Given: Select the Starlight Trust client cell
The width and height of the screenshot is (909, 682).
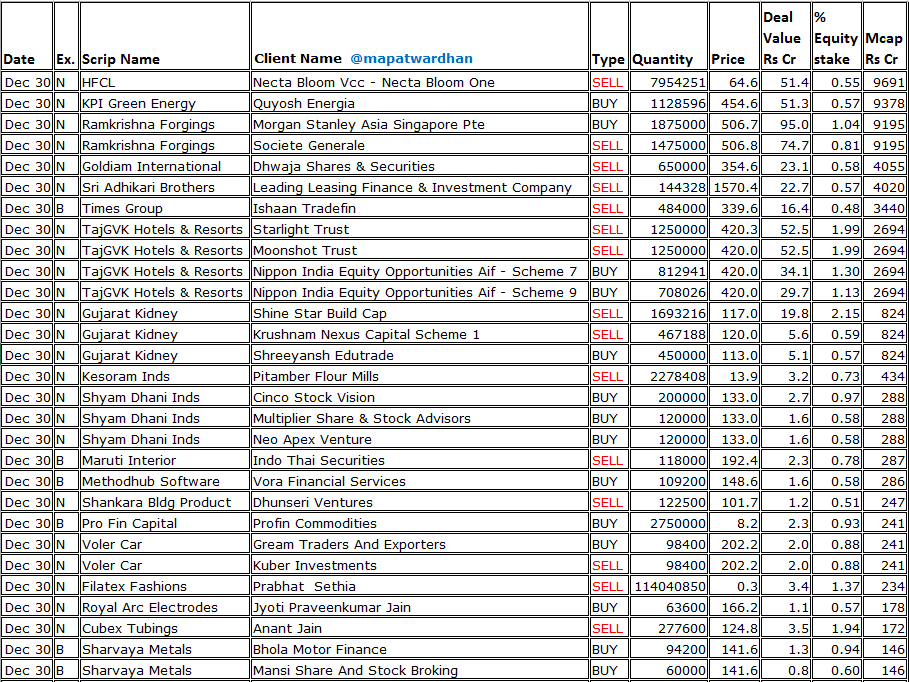Looking at the screenshot, I should 420,229.
